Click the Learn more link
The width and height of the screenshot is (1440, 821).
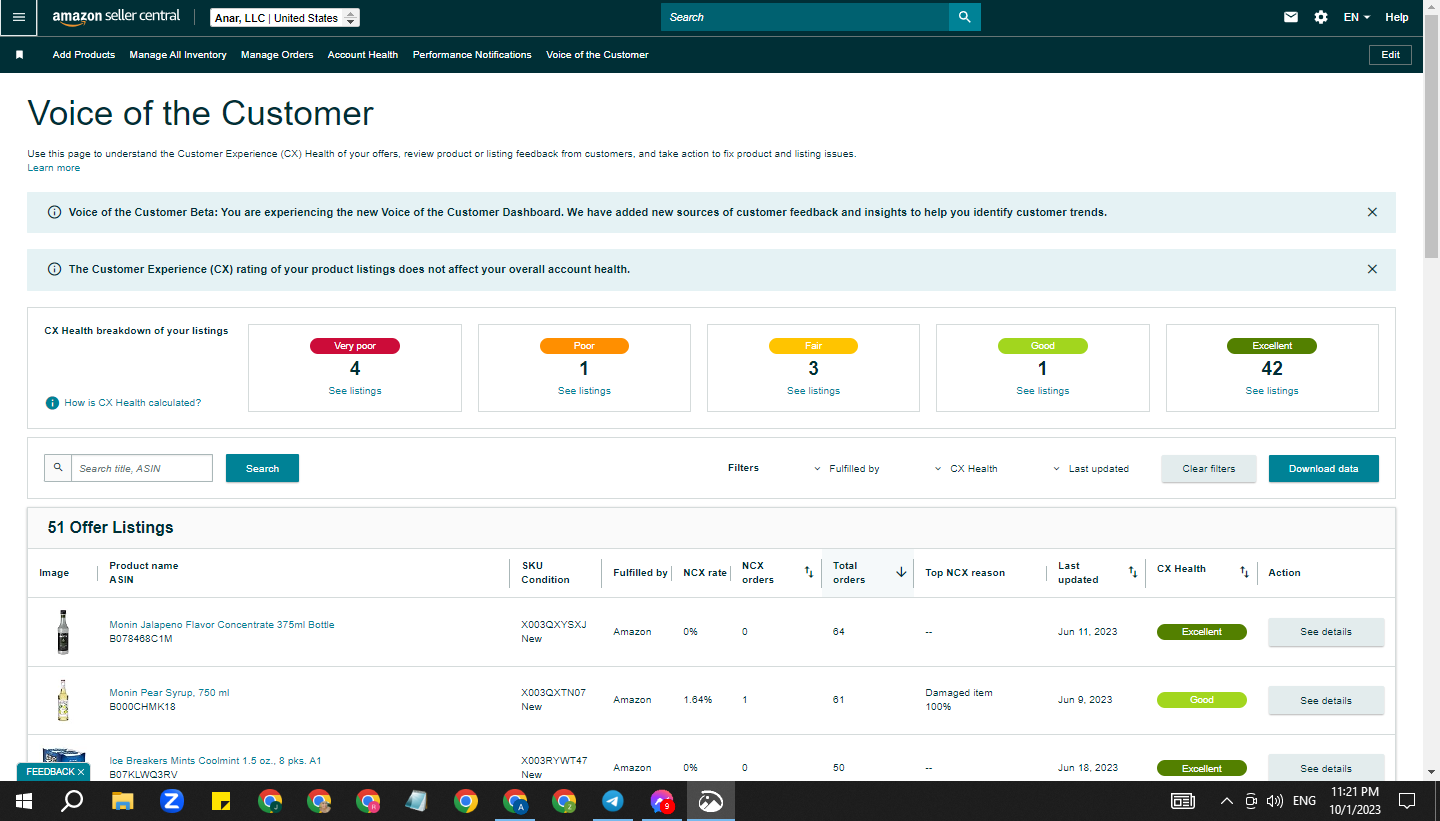pos(54,168)
